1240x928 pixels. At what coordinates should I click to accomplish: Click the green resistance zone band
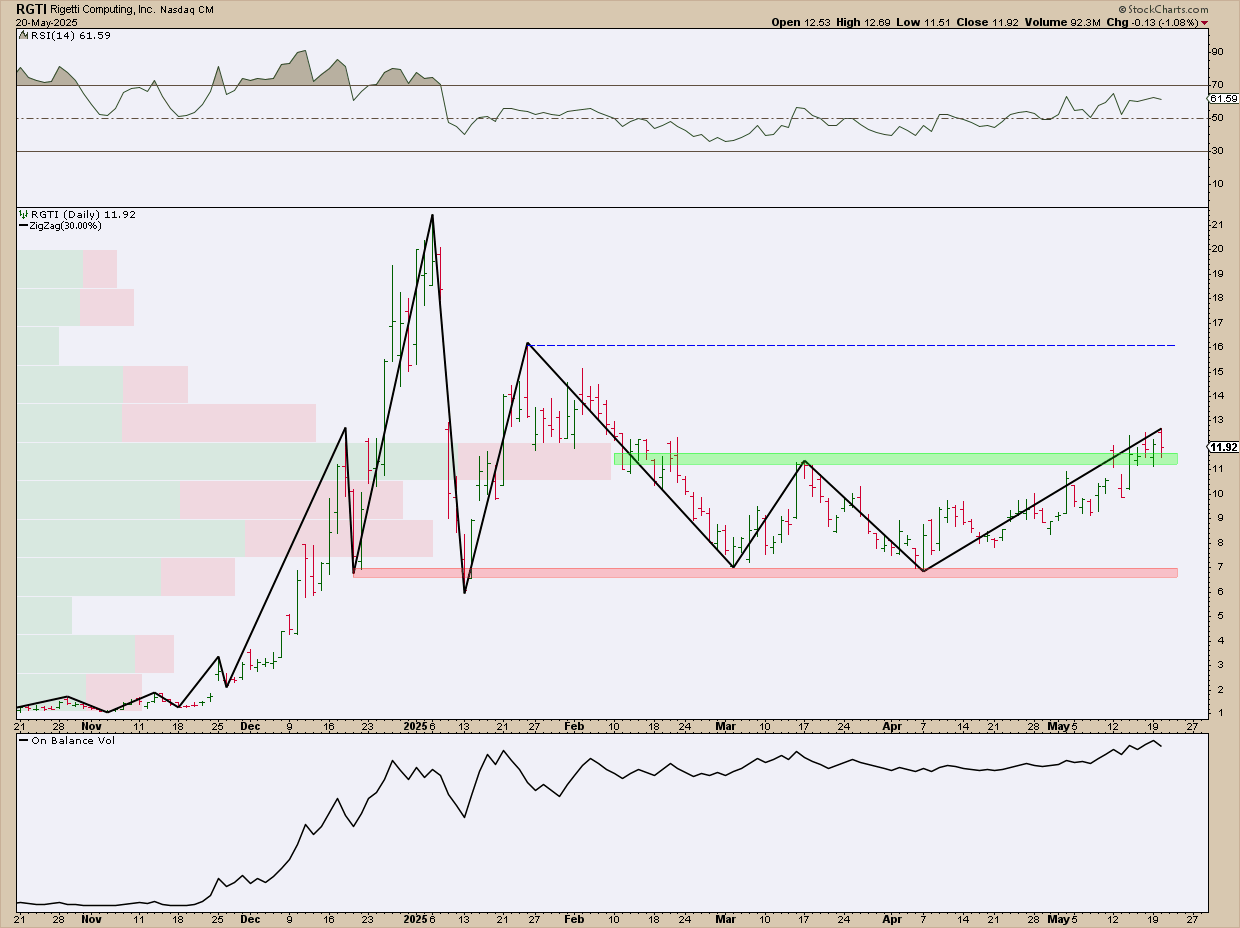[895, 459]
